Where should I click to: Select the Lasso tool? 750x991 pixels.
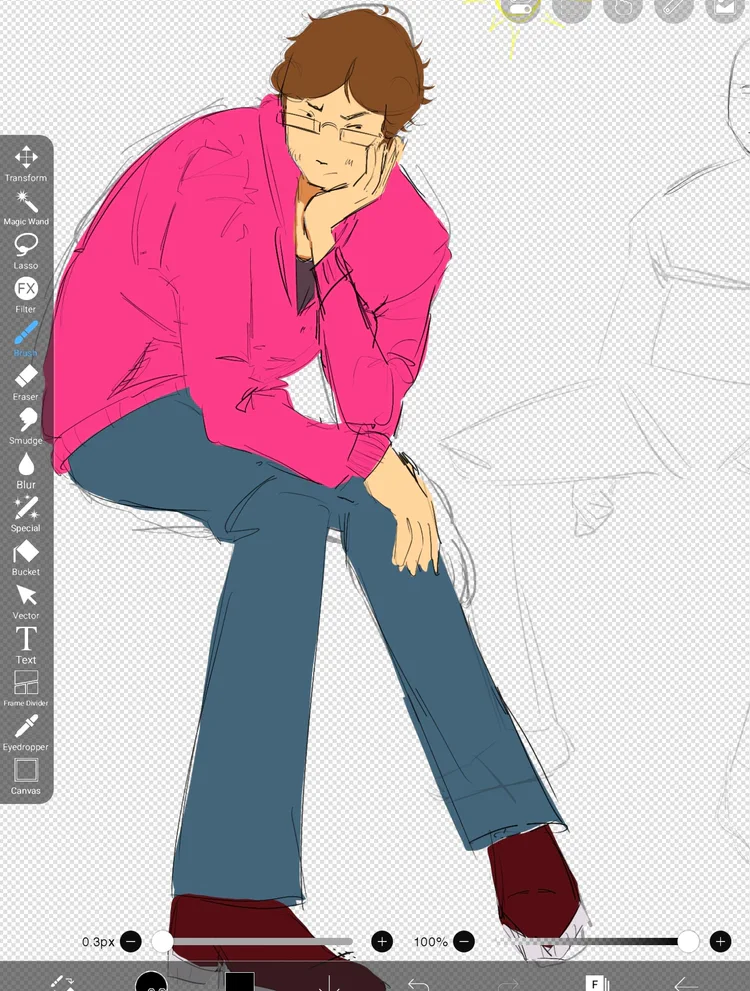(26, 251)
